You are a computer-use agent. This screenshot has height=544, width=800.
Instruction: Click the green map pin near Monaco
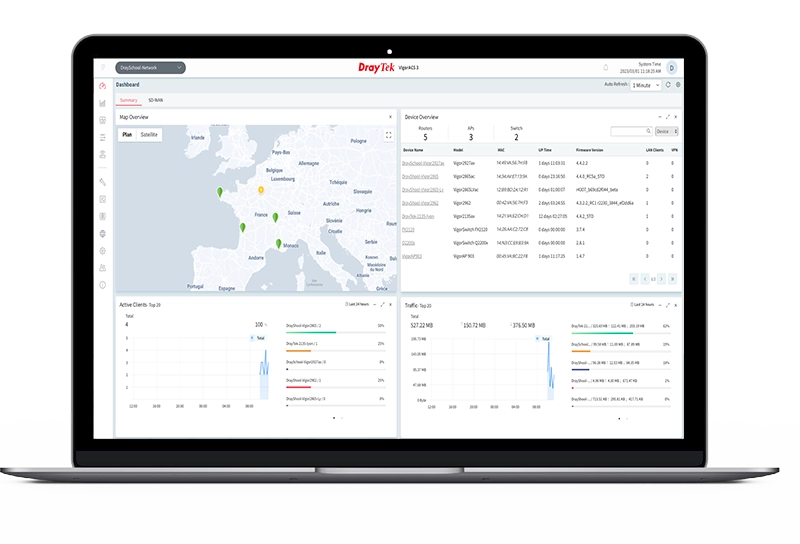pos(279,244)
